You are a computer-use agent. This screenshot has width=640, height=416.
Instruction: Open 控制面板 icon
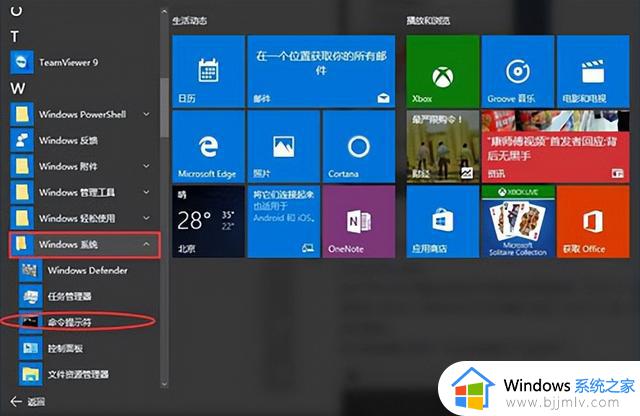pyautogui.click(x=31, y=348)
